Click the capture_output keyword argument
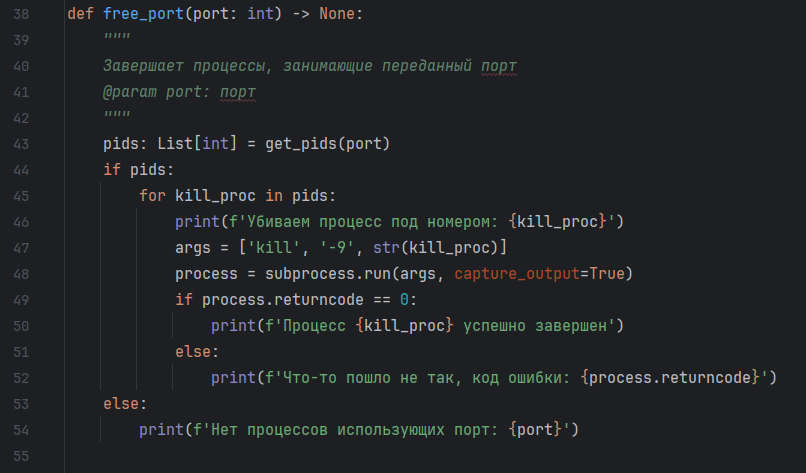Screen dimensions: 806x473 (517, 274)
